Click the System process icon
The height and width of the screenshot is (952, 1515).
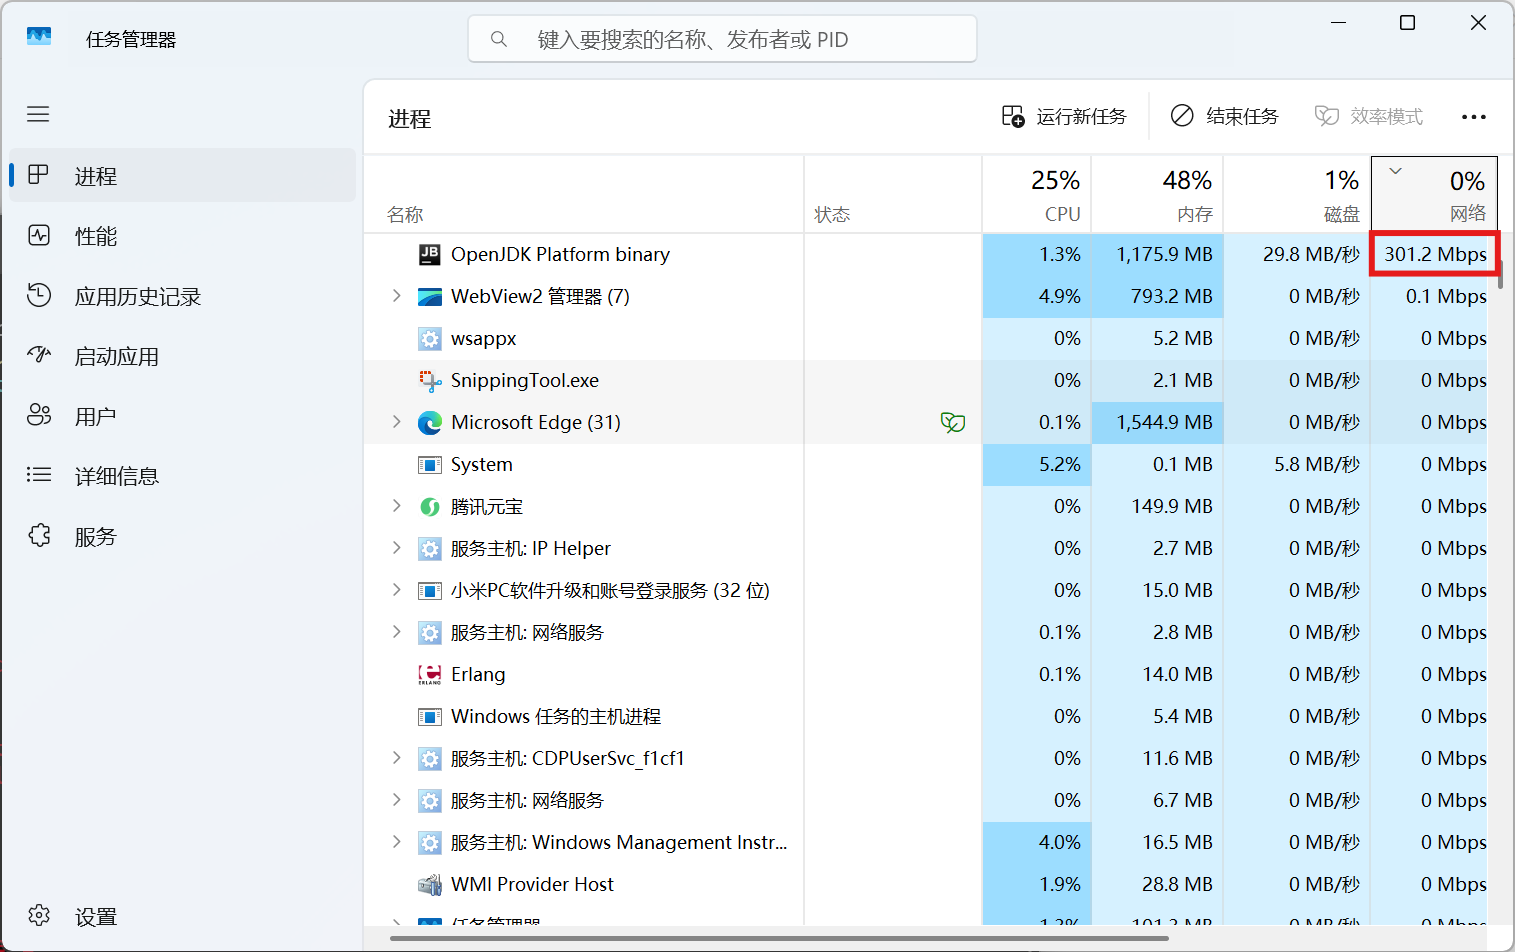(430, 464)
